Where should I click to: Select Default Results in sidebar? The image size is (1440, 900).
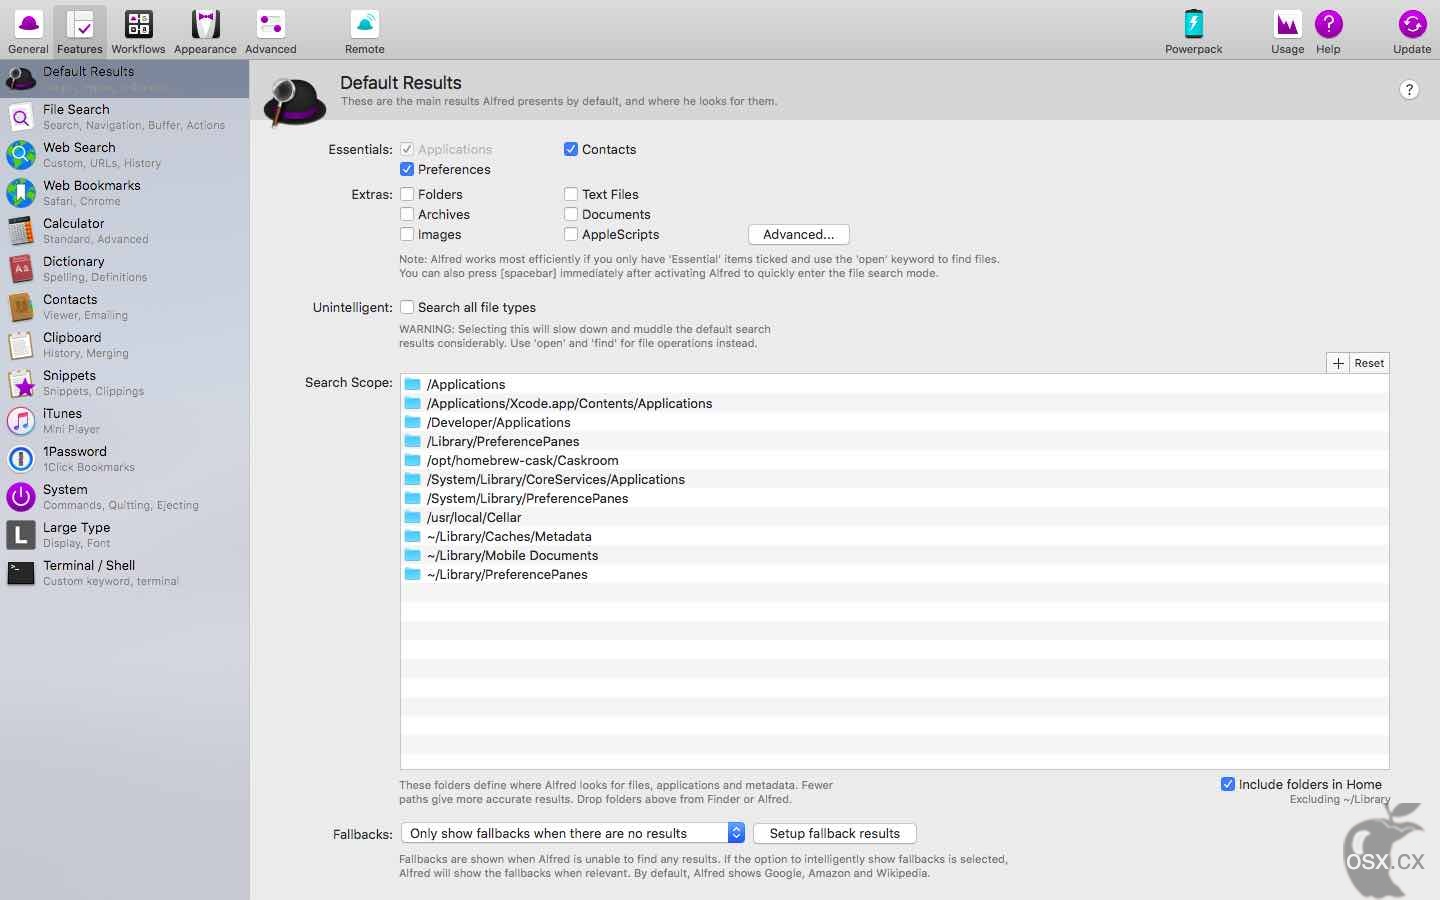[124, 79]
